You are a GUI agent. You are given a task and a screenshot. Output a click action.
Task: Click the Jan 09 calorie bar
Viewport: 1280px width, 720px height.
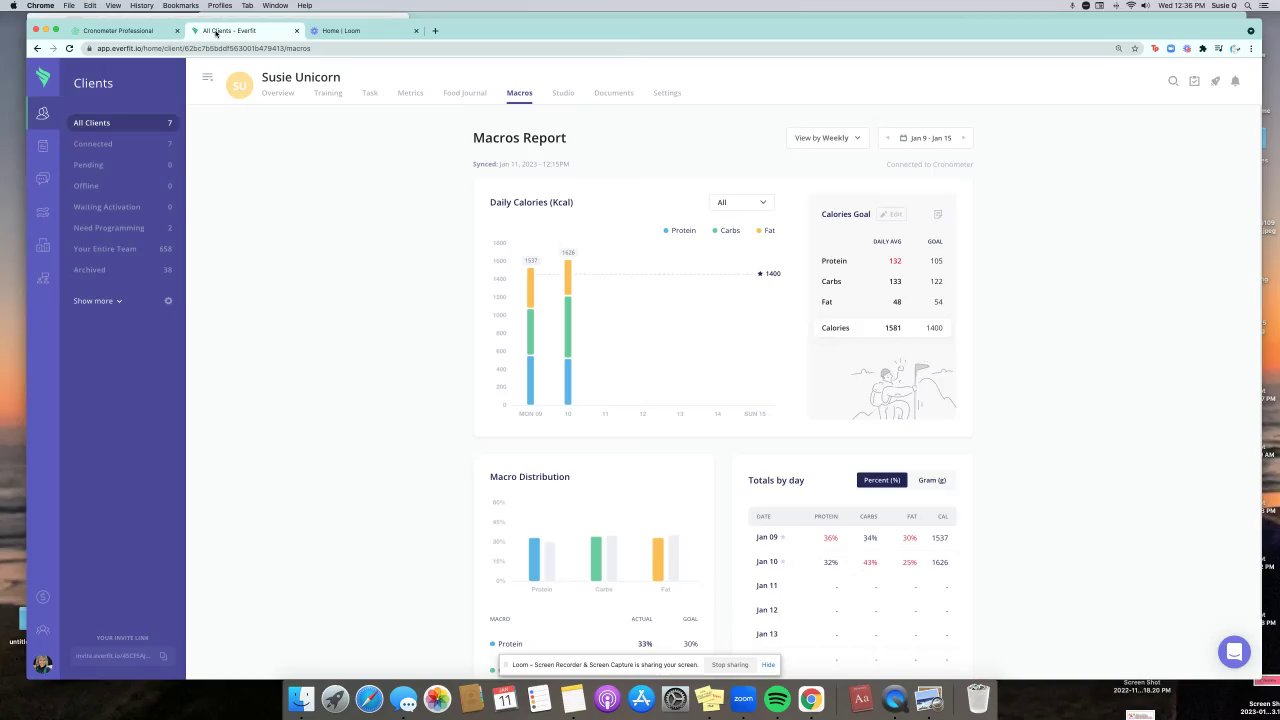(530, 335)
